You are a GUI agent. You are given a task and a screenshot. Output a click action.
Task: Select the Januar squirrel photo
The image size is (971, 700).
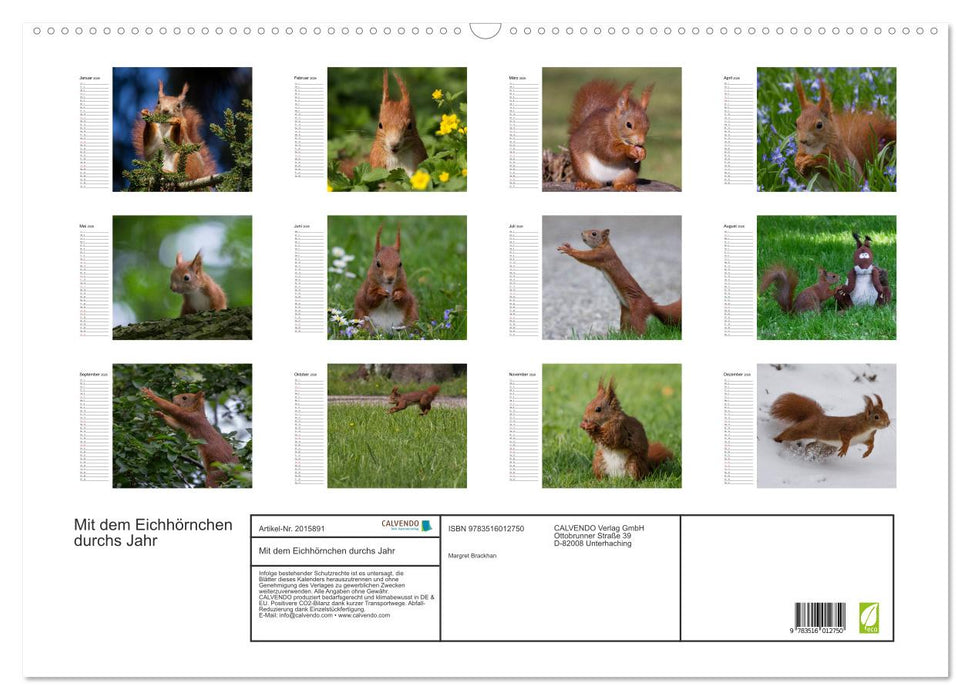(185, 130)
